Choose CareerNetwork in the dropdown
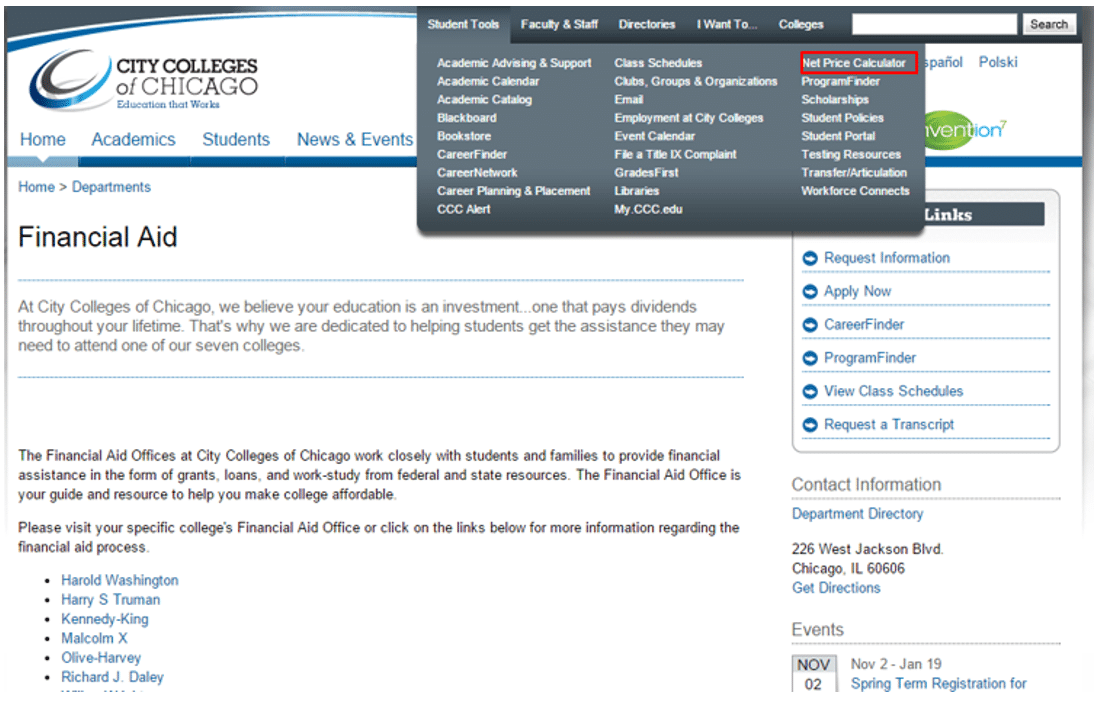Screen dimensions: 1101x705 click(x=477, y=173)
